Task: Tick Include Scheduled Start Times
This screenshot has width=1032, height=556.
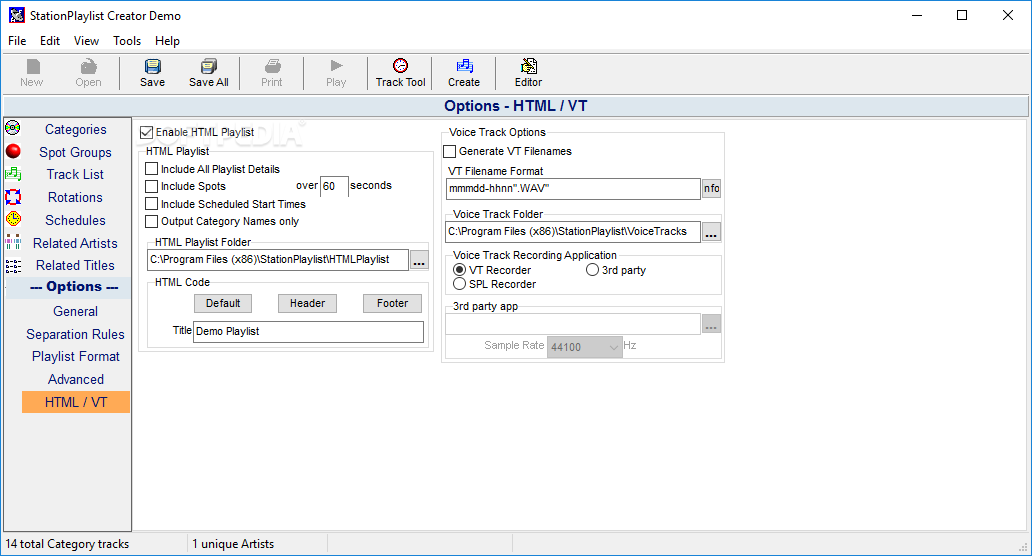Action: click(151, 204)
